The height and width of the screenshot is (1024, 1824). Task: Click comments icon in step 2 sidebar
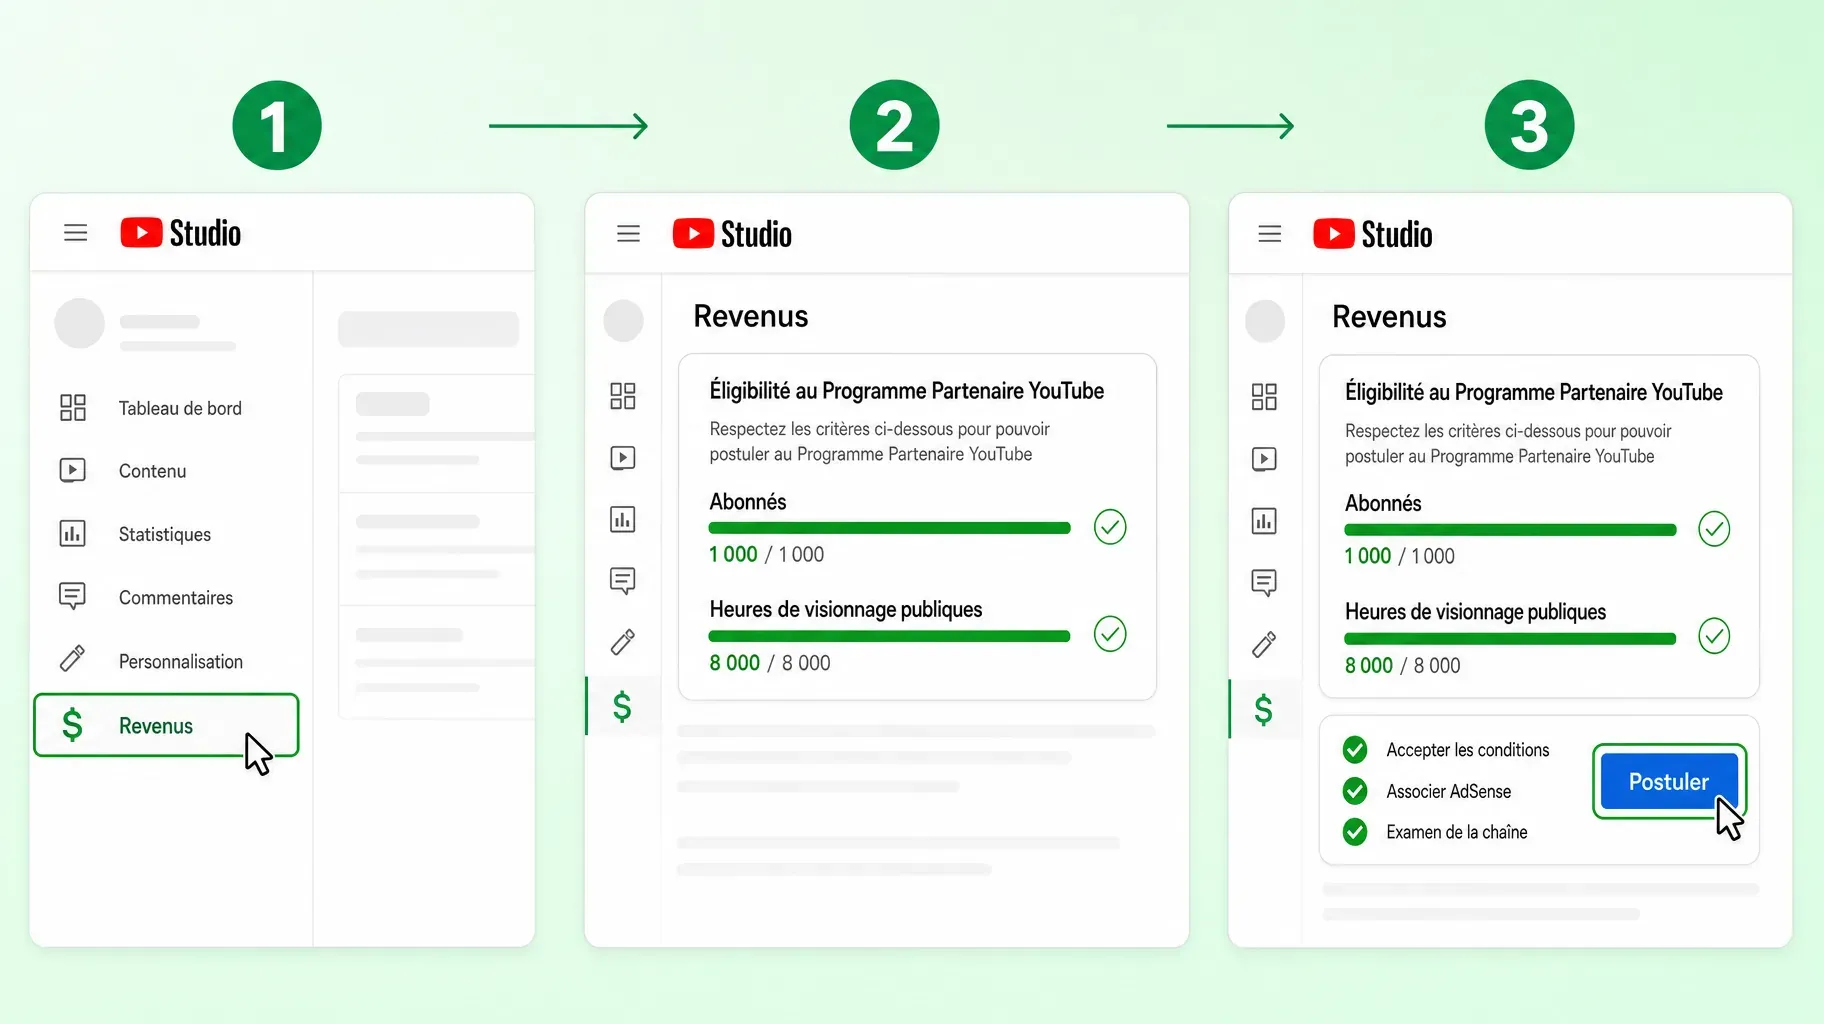tap(623, 581)
